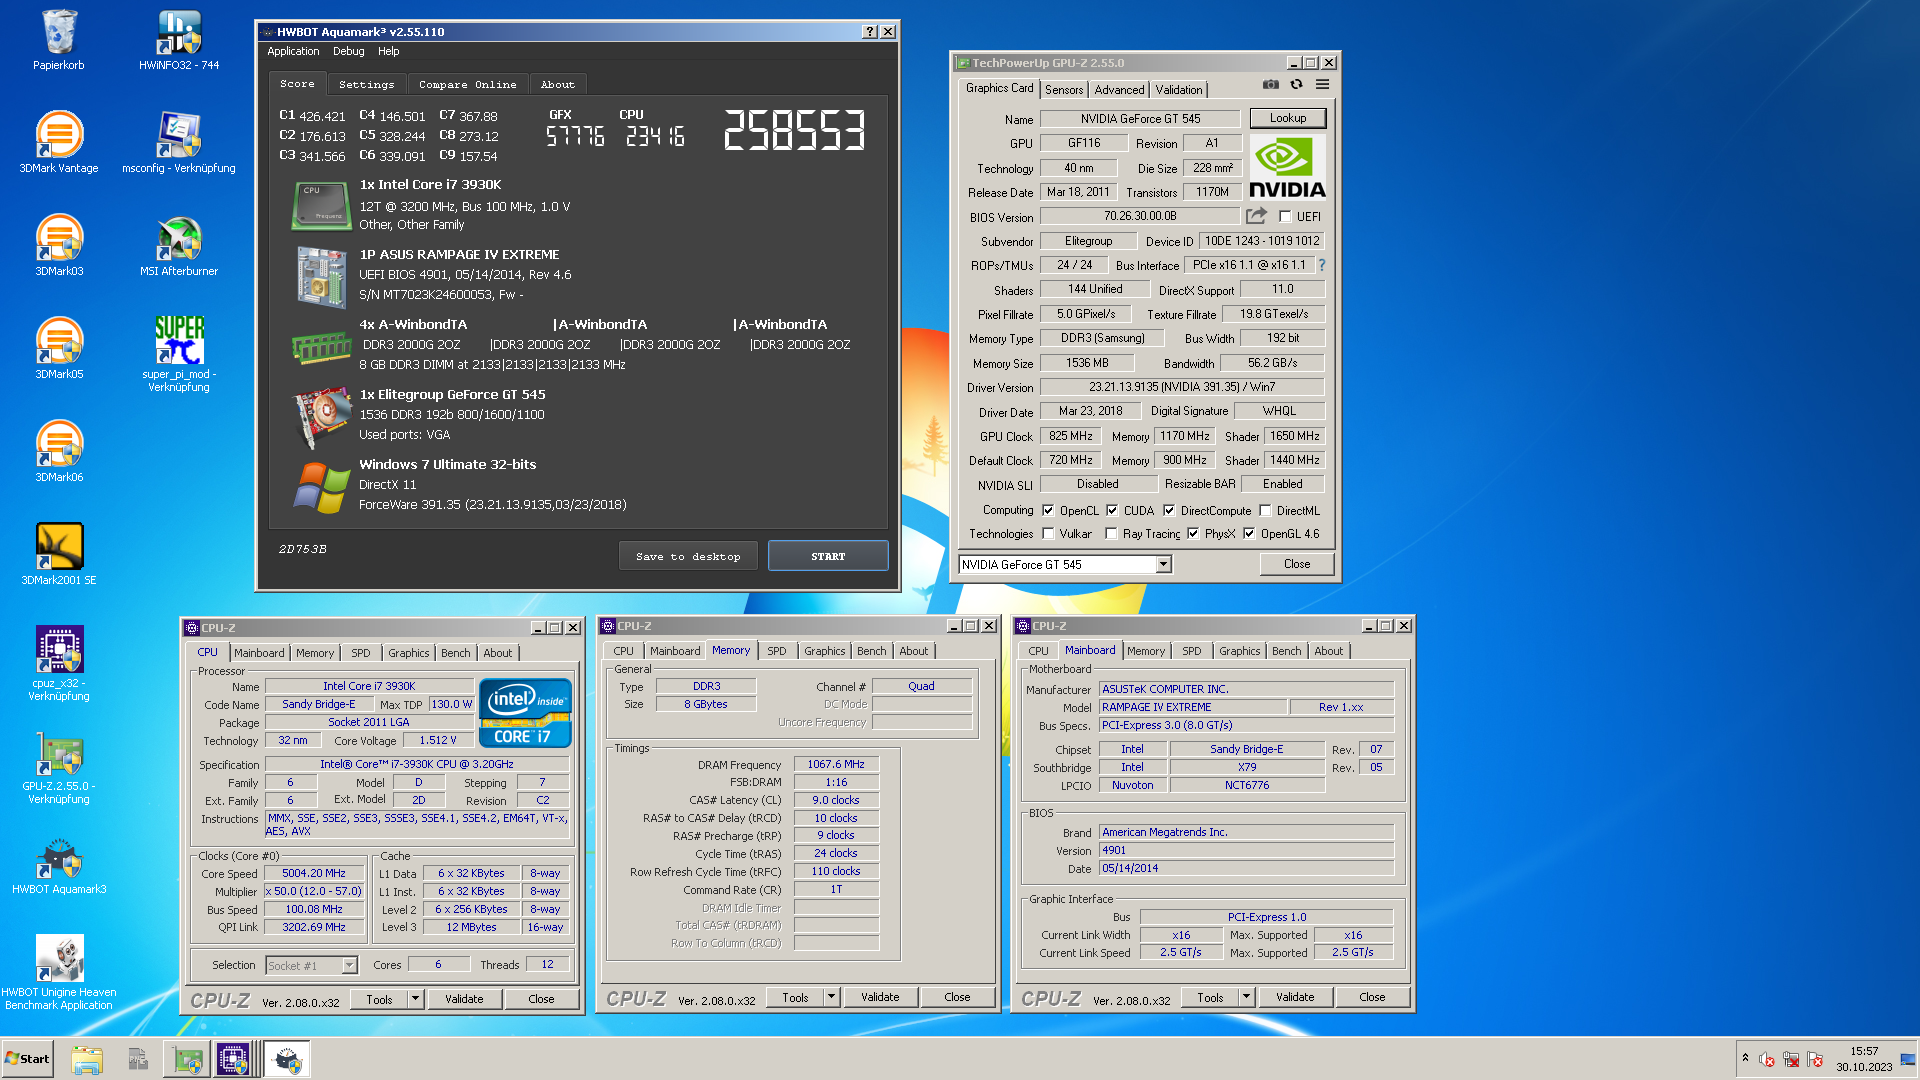Toggle CUDA checkbox in GPU-Z
The image size is (1920, 1080).
click(1112, 510)
